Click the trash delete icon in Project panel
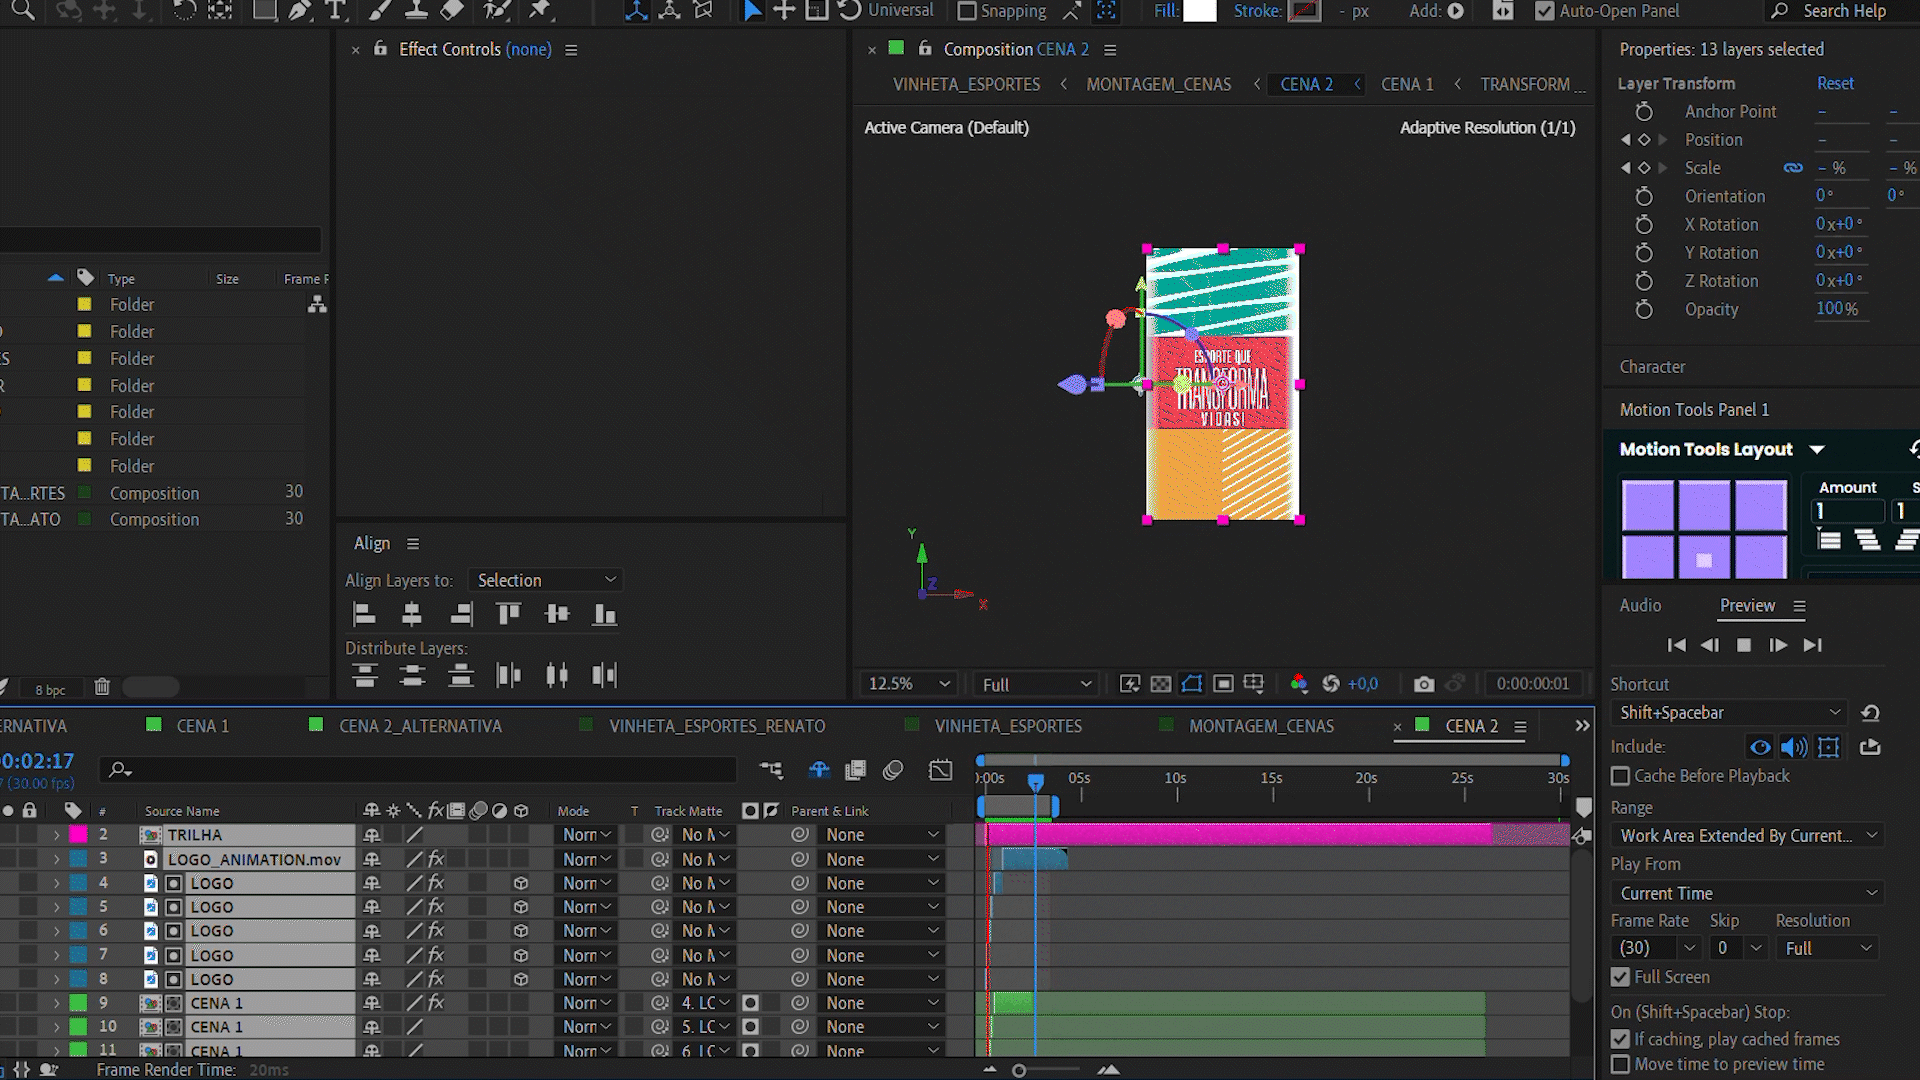Image resolution: width=1920 pixels, height=1080 pixels. coord(102,687)
